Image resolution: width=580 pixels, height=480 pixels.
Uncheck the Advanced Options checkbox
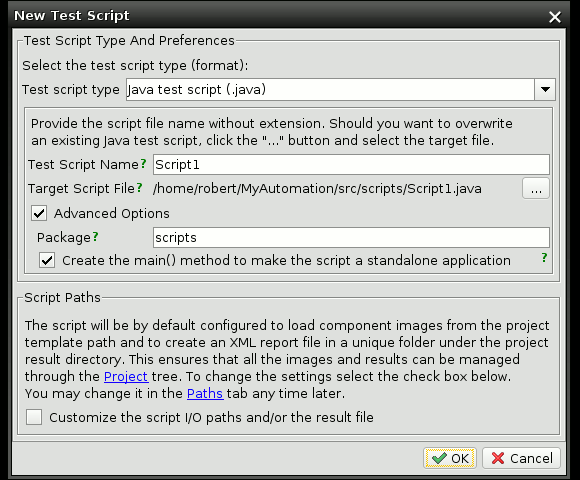(x=39, y=213)
